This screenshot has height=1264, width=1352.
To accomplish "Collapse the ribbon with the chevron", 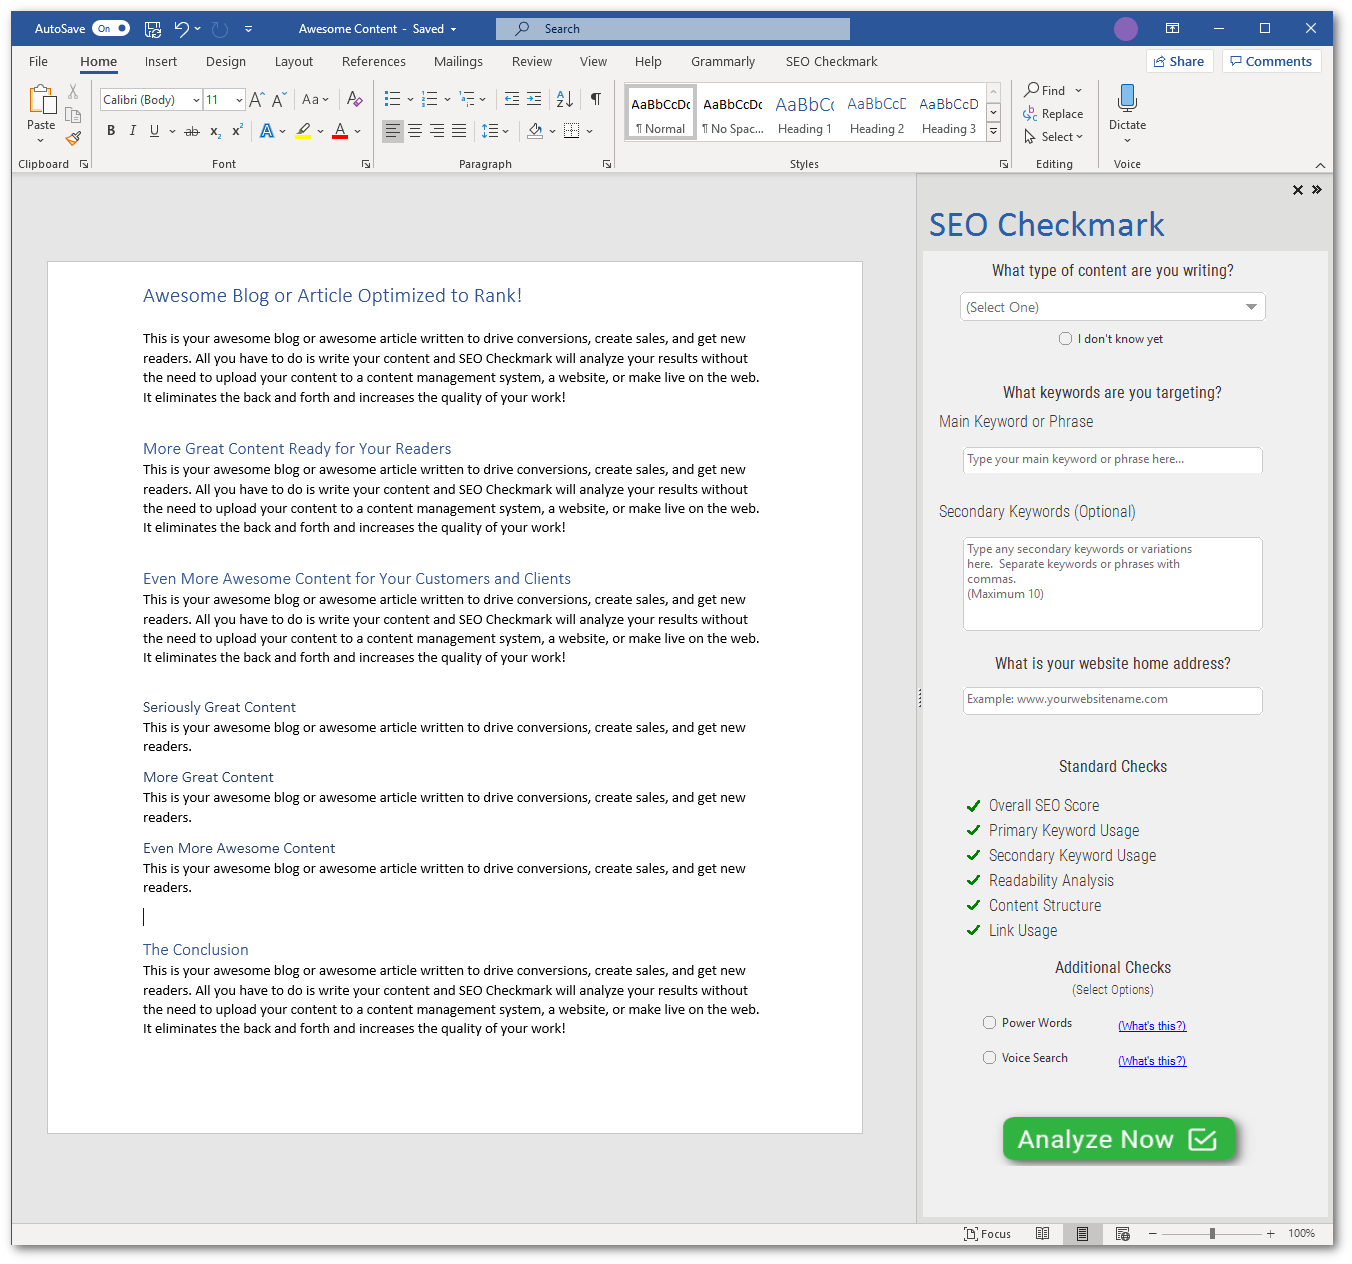I will pyautogui.click(x=1320, y=165).
